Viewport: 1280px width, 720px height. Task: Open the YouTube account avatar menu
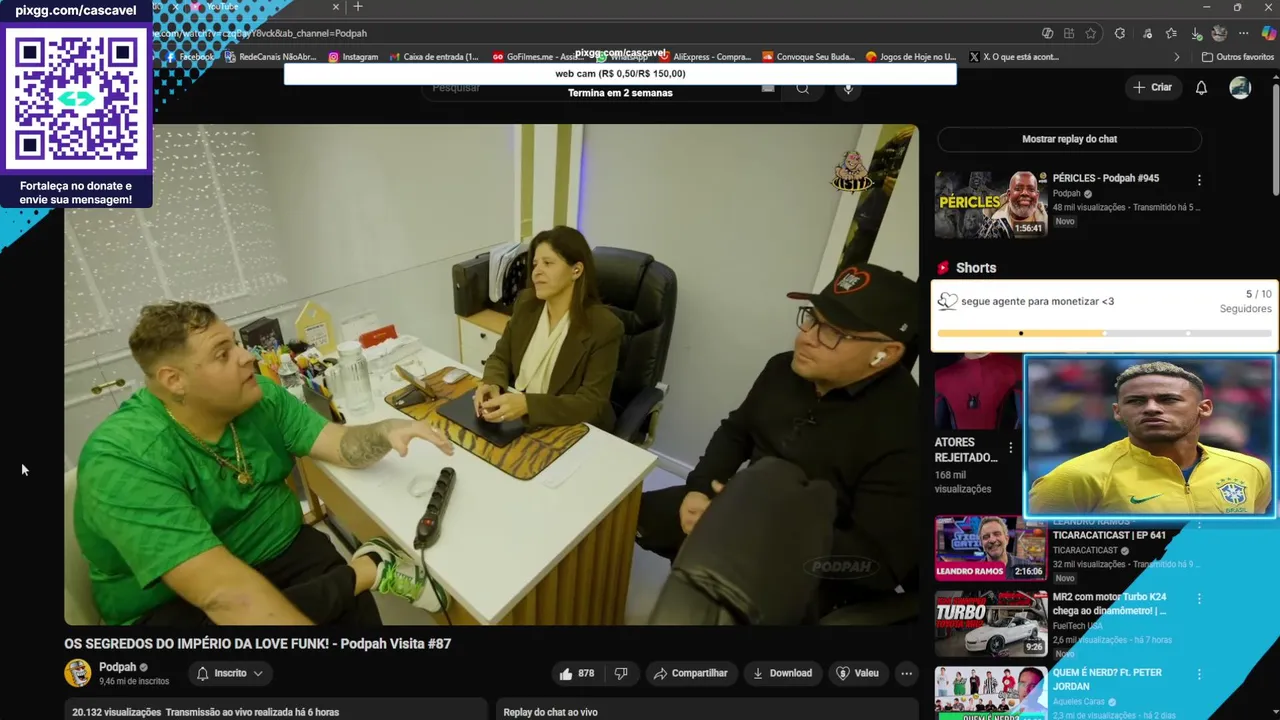pyautogui.click(x=1240, y=88)
